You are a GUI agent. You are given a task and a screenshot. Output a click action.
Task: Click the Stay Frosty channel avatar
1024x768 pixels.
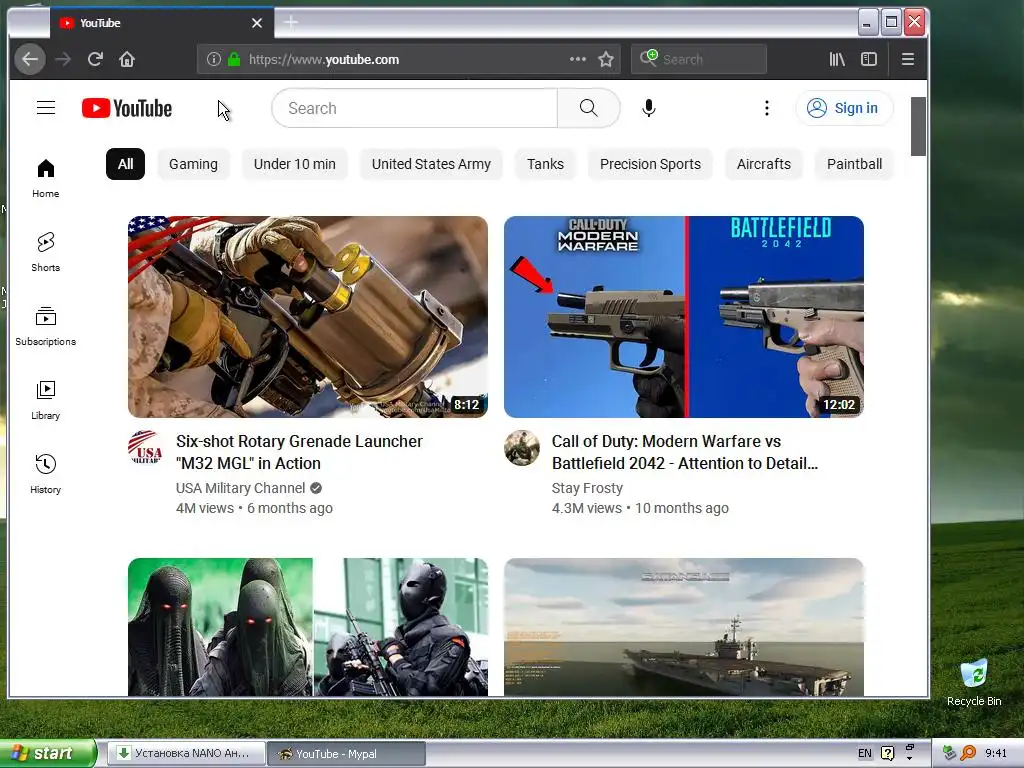(x=522, y=447)
